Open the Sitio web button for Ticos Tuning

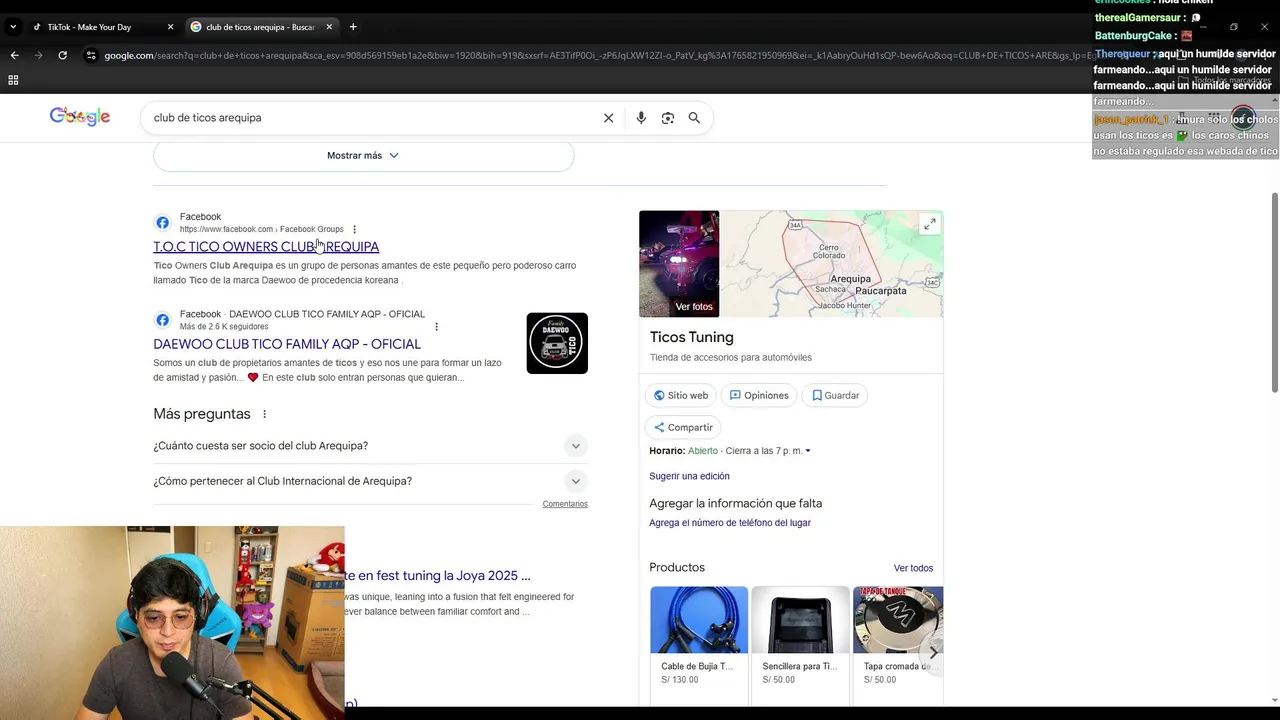point(681,395)
